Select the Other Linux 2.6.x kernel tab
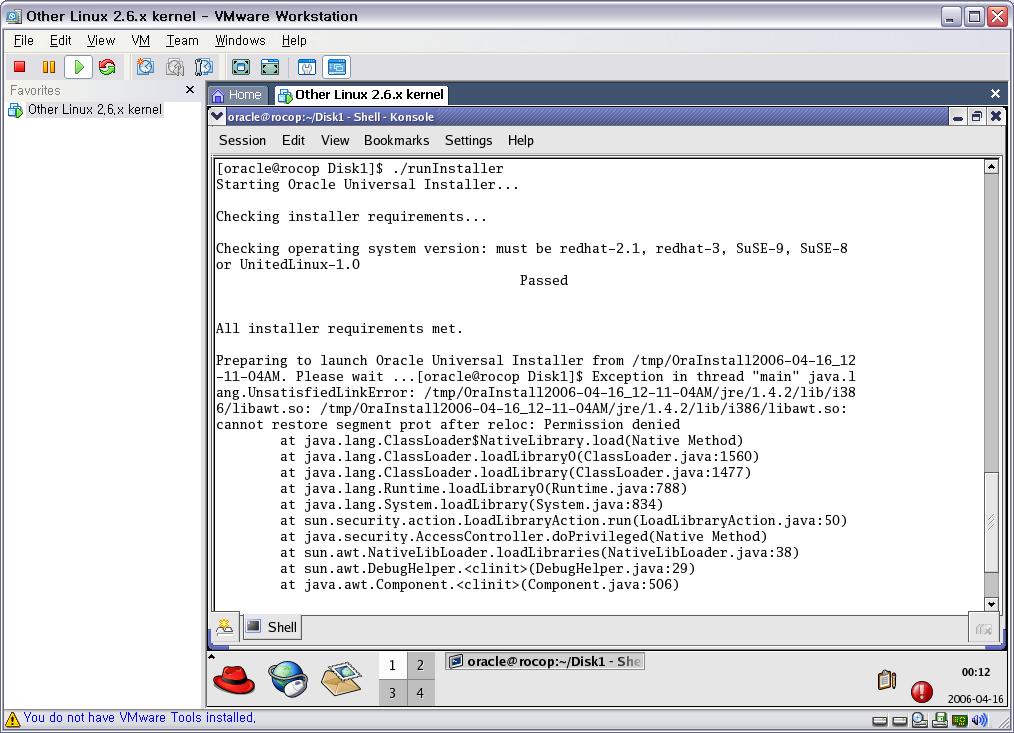Screen dimensions: 1014x733 361,95
